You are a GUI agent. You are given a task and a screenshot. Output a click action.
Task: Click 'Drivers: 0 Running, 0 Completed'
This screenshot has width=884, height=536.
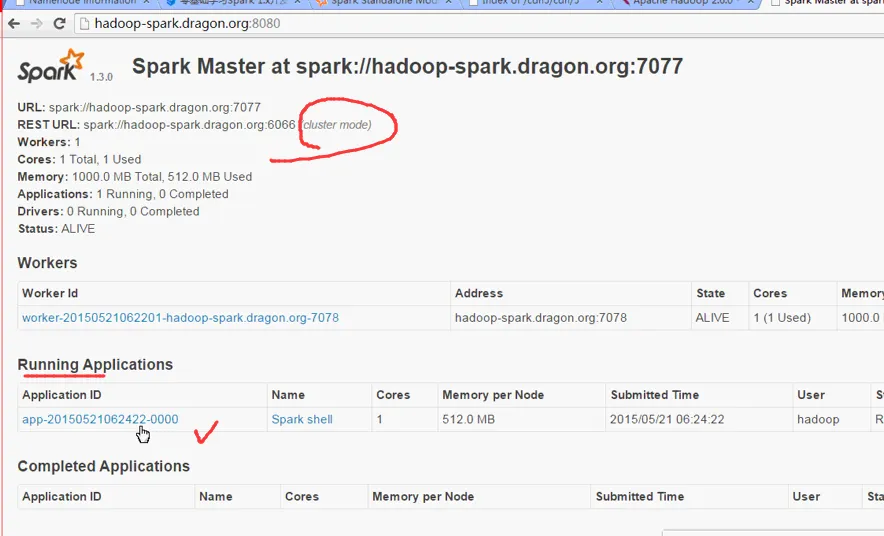pos(108,212)
